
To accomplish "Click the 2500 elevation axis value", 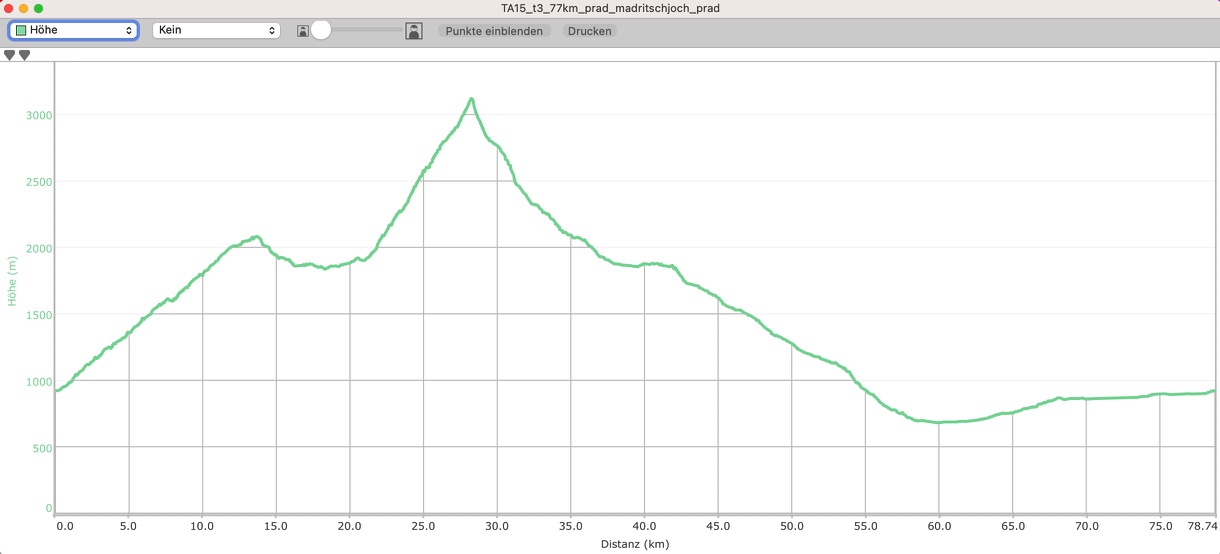I will click(x=39, y=182).
